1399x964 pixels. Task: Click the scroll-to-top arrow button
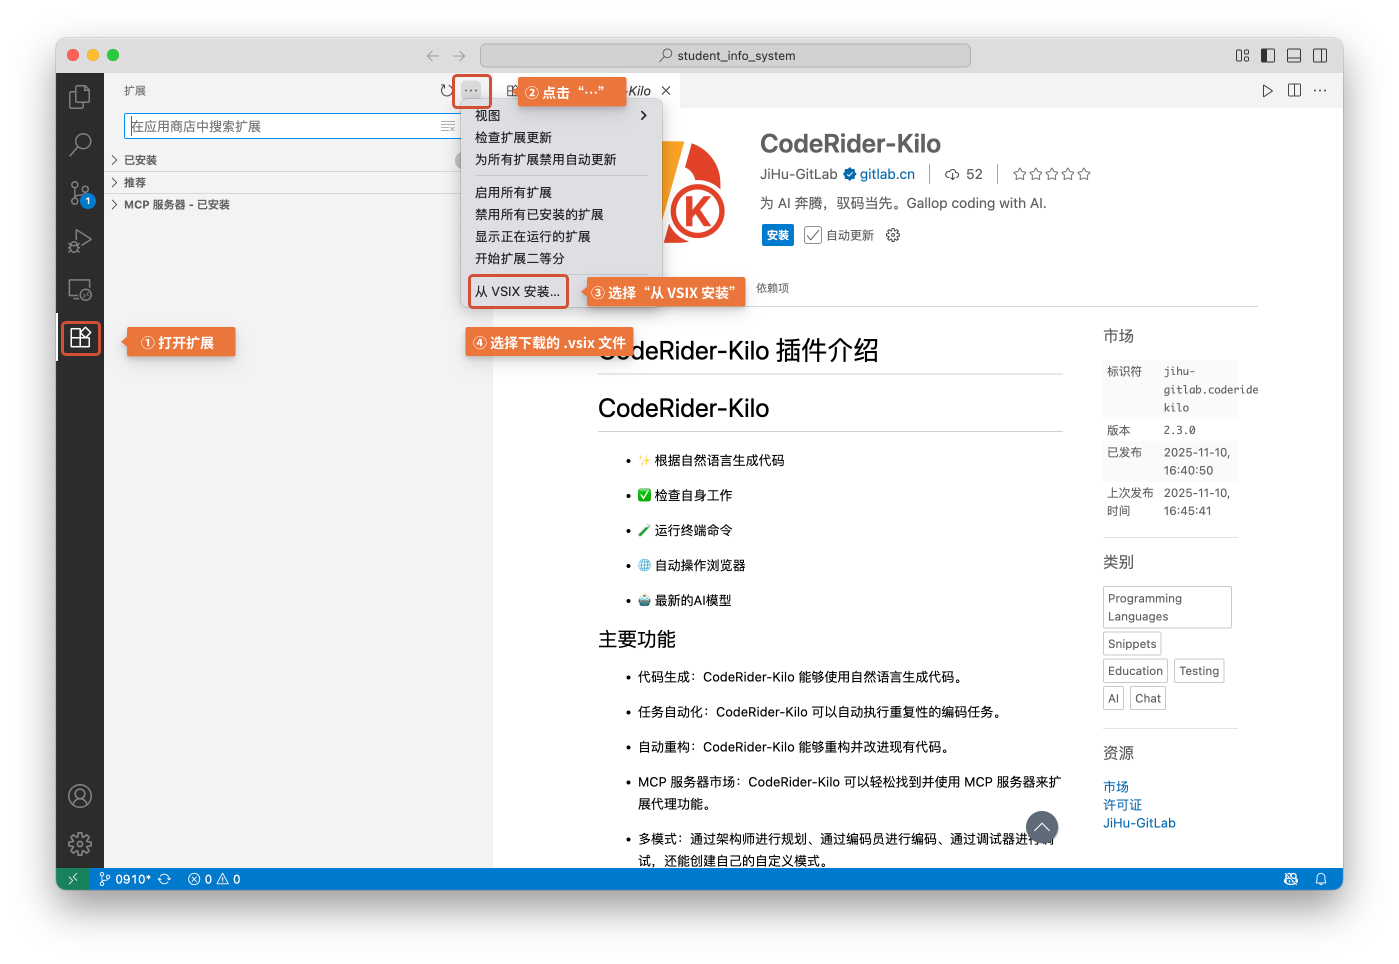(1041, 827)
